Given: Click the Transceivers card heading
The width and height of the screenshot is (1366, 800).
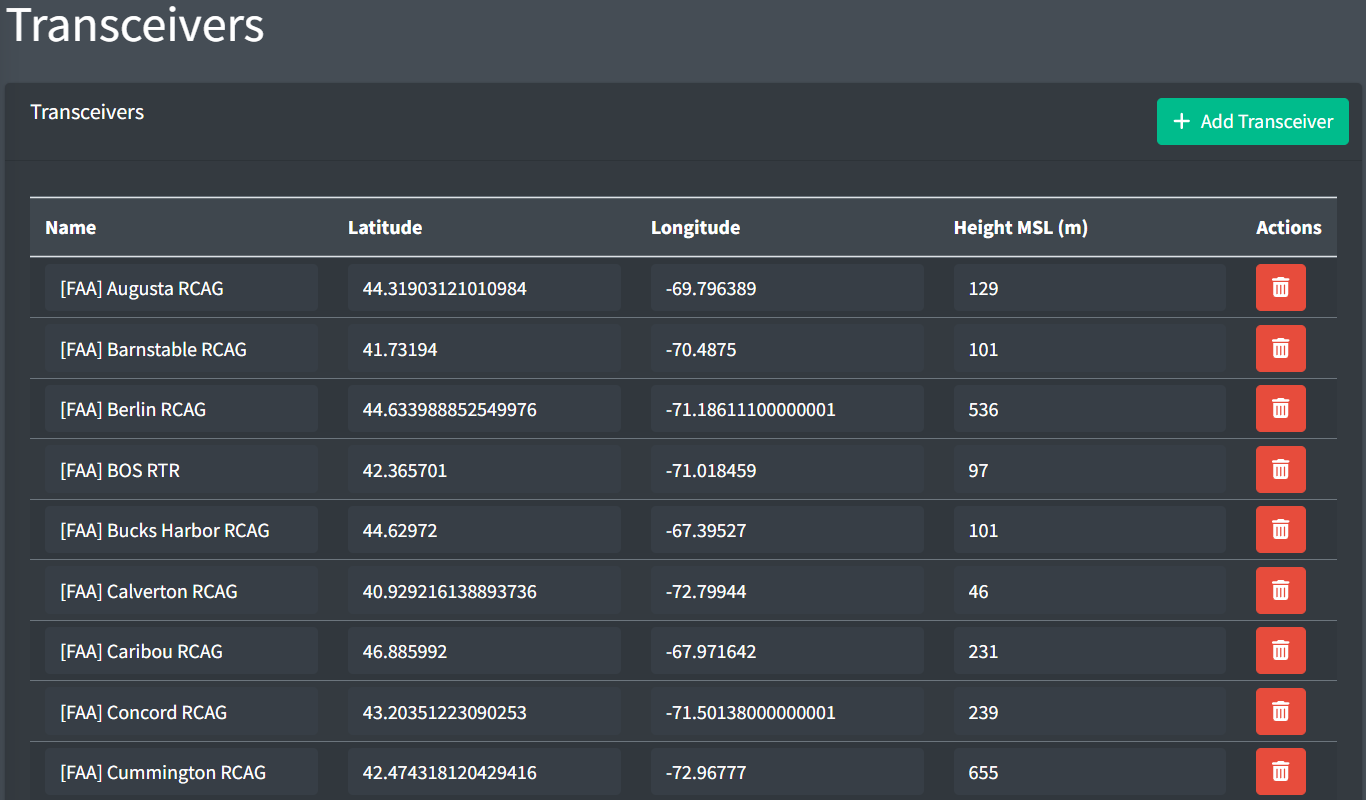Looking at the screenshot, I should pyautogui.click(x=87, y=112).
